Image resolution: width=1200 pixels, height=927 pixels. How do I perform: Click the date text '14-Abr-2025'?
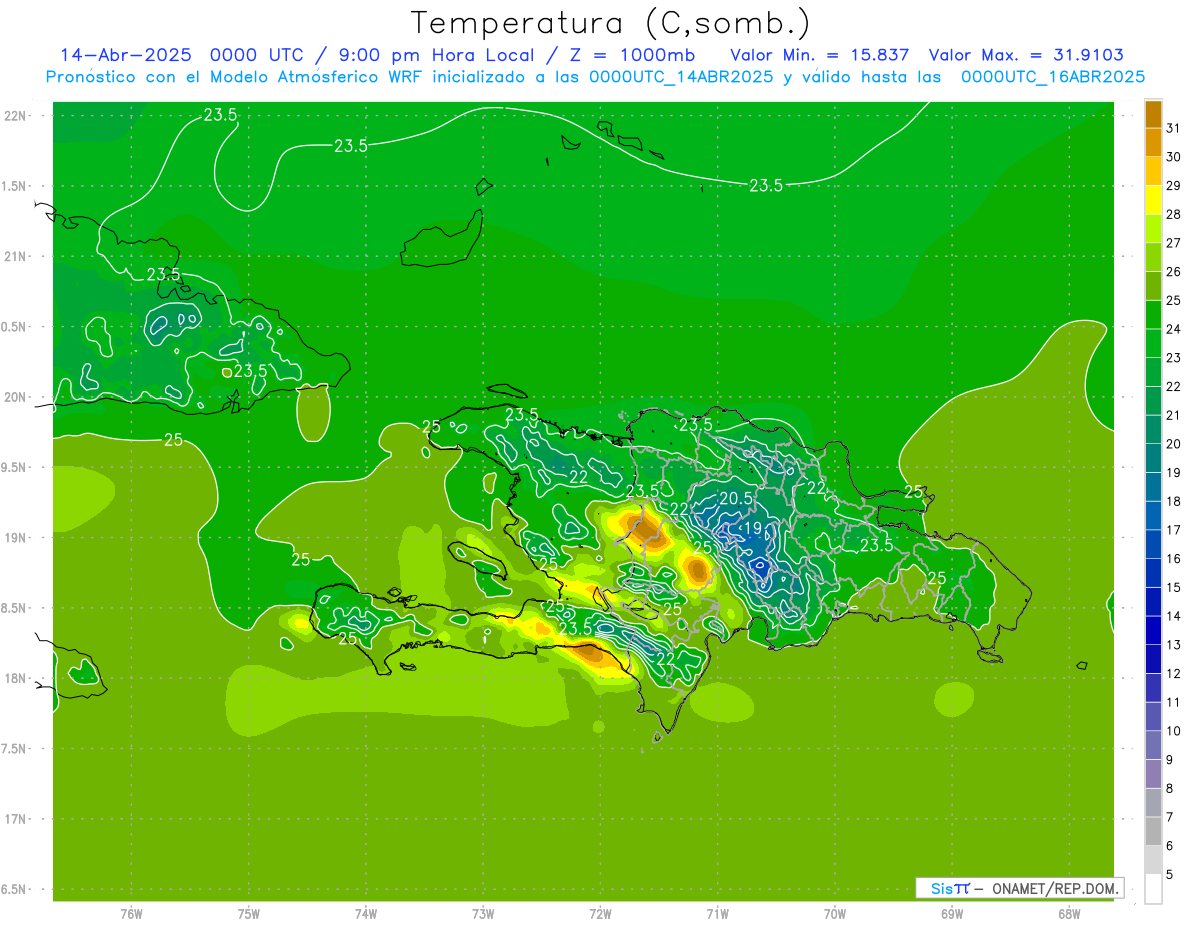126,55
